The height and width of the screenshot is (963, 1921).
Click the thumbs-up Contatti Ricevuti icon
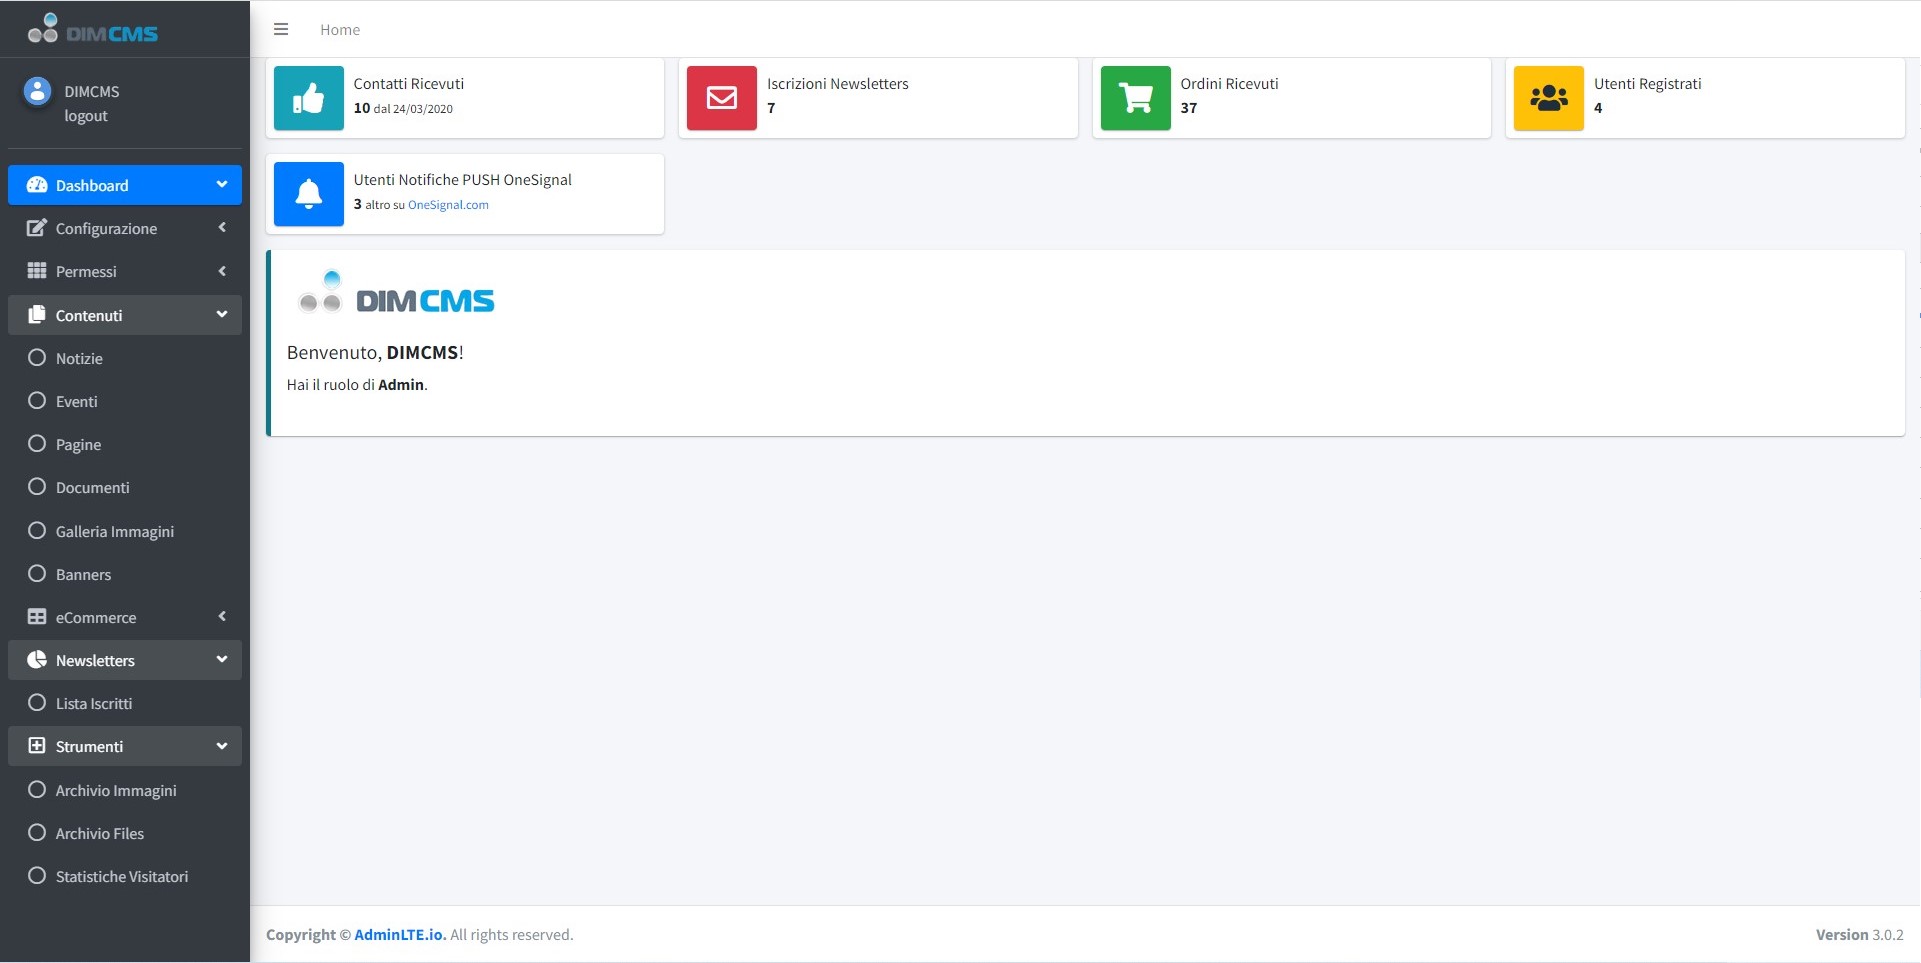click(x=309, y=98)
